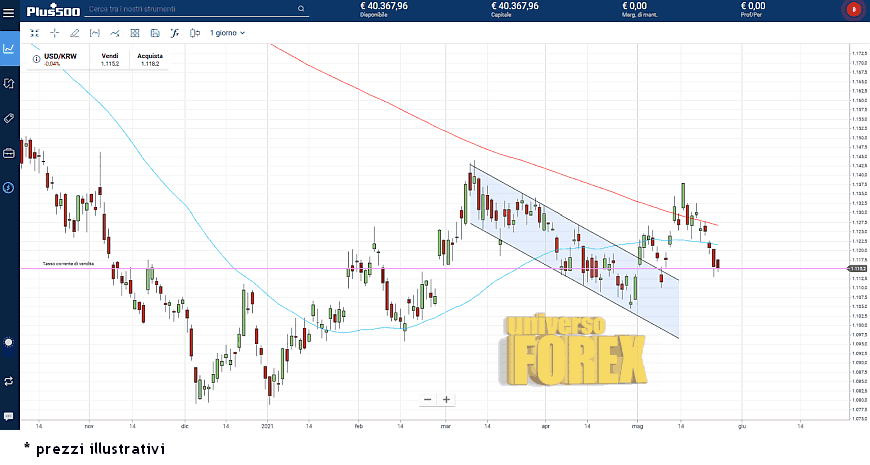The width and height of the screenshot is (870, 465).
Task: Select the pencil drawing tool
Action: [x=75, y=33]
